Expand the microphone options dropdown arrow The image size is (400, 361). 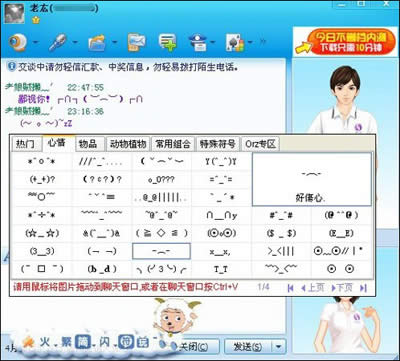75,43
